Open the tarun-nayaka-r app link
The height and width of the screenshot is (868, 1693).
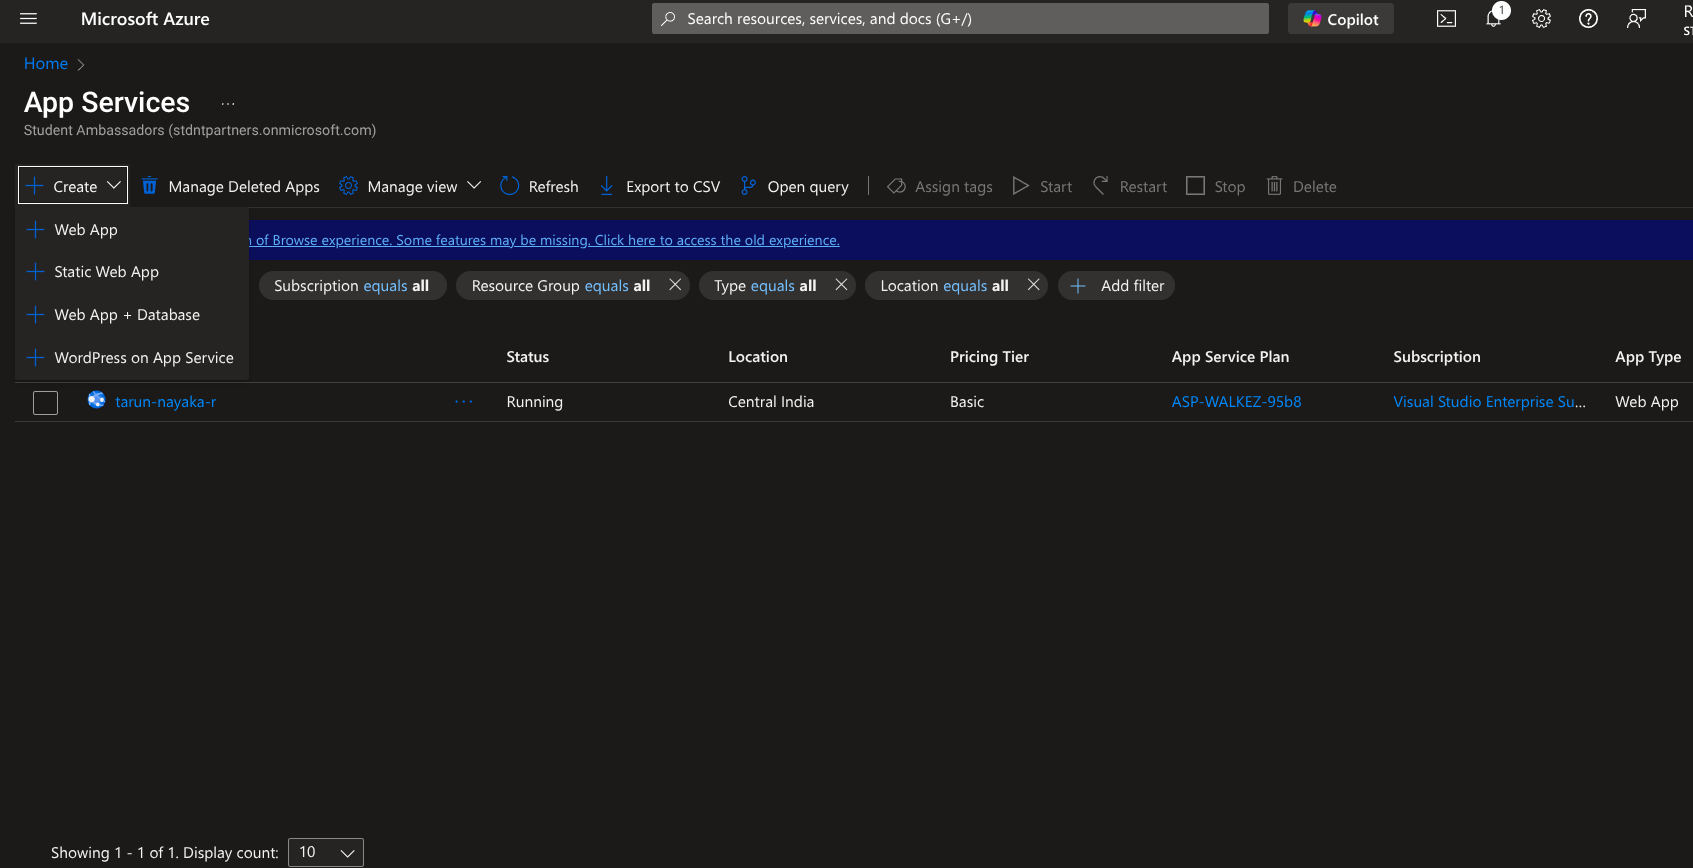[x=166, y=402]
